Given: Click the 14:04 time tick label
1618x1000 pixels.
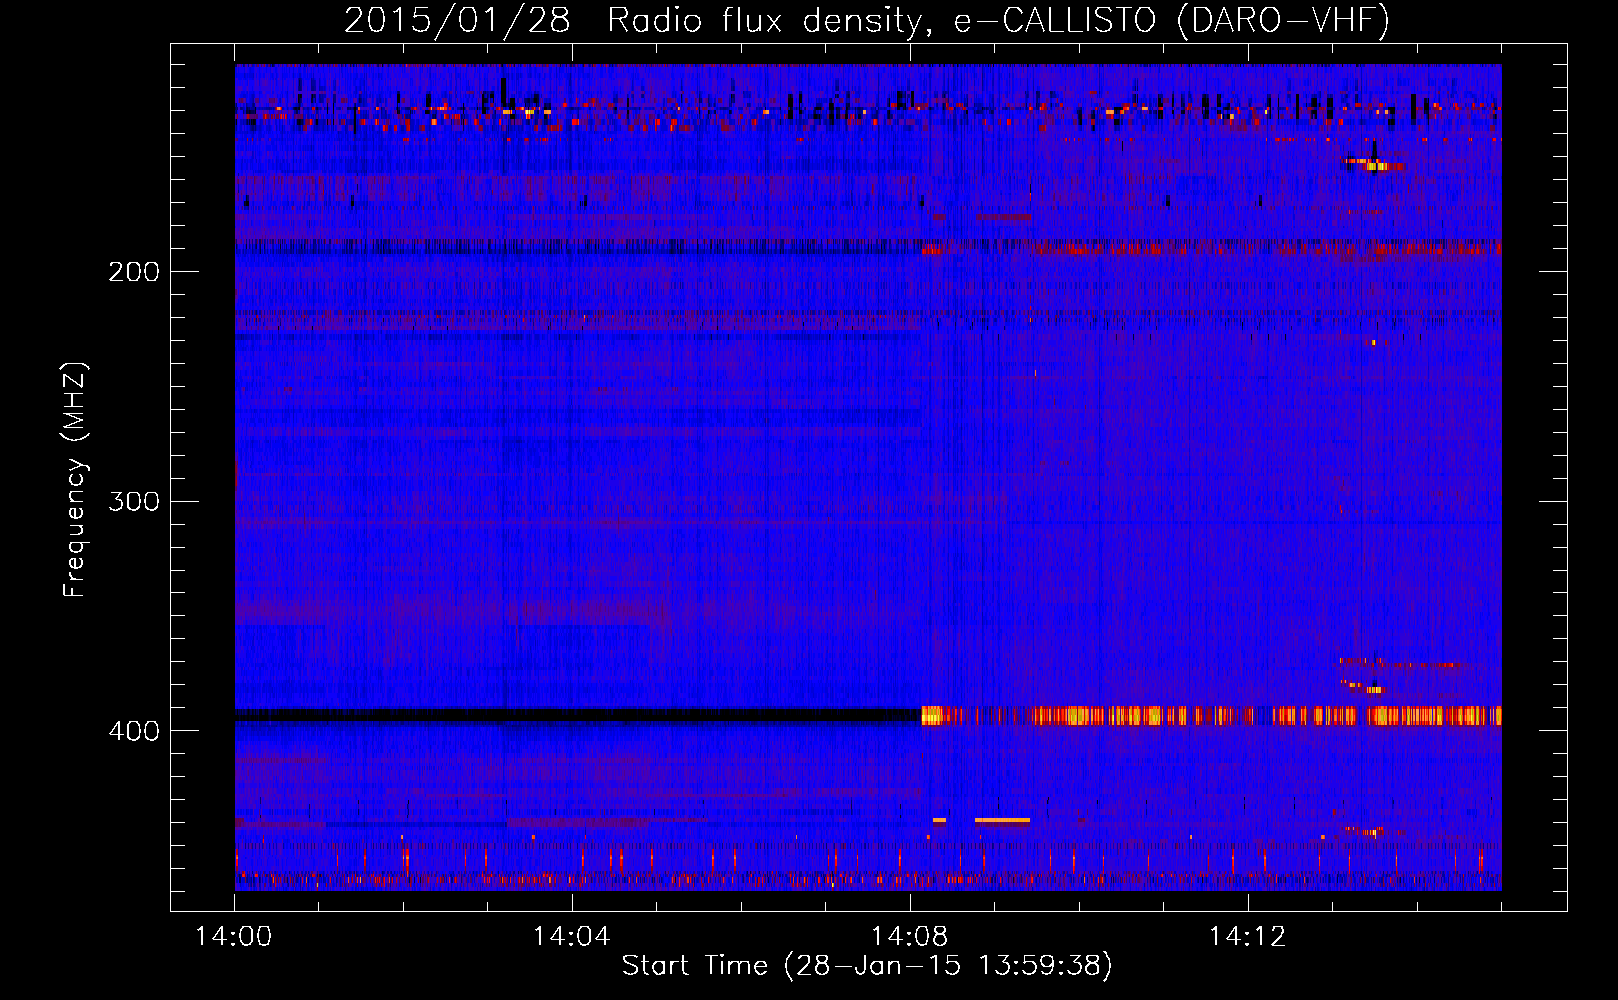Looking at the screenshot, I should (572, 937).
